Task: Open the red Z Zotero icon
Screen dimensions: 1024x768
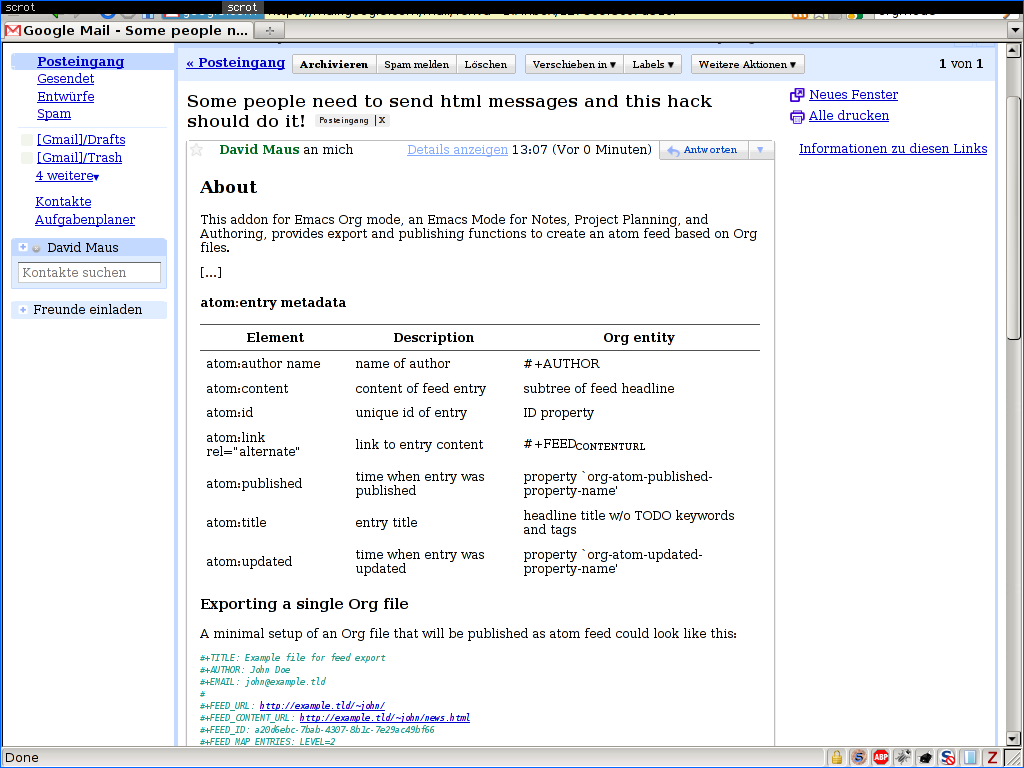Action: (x=993, y=758)
